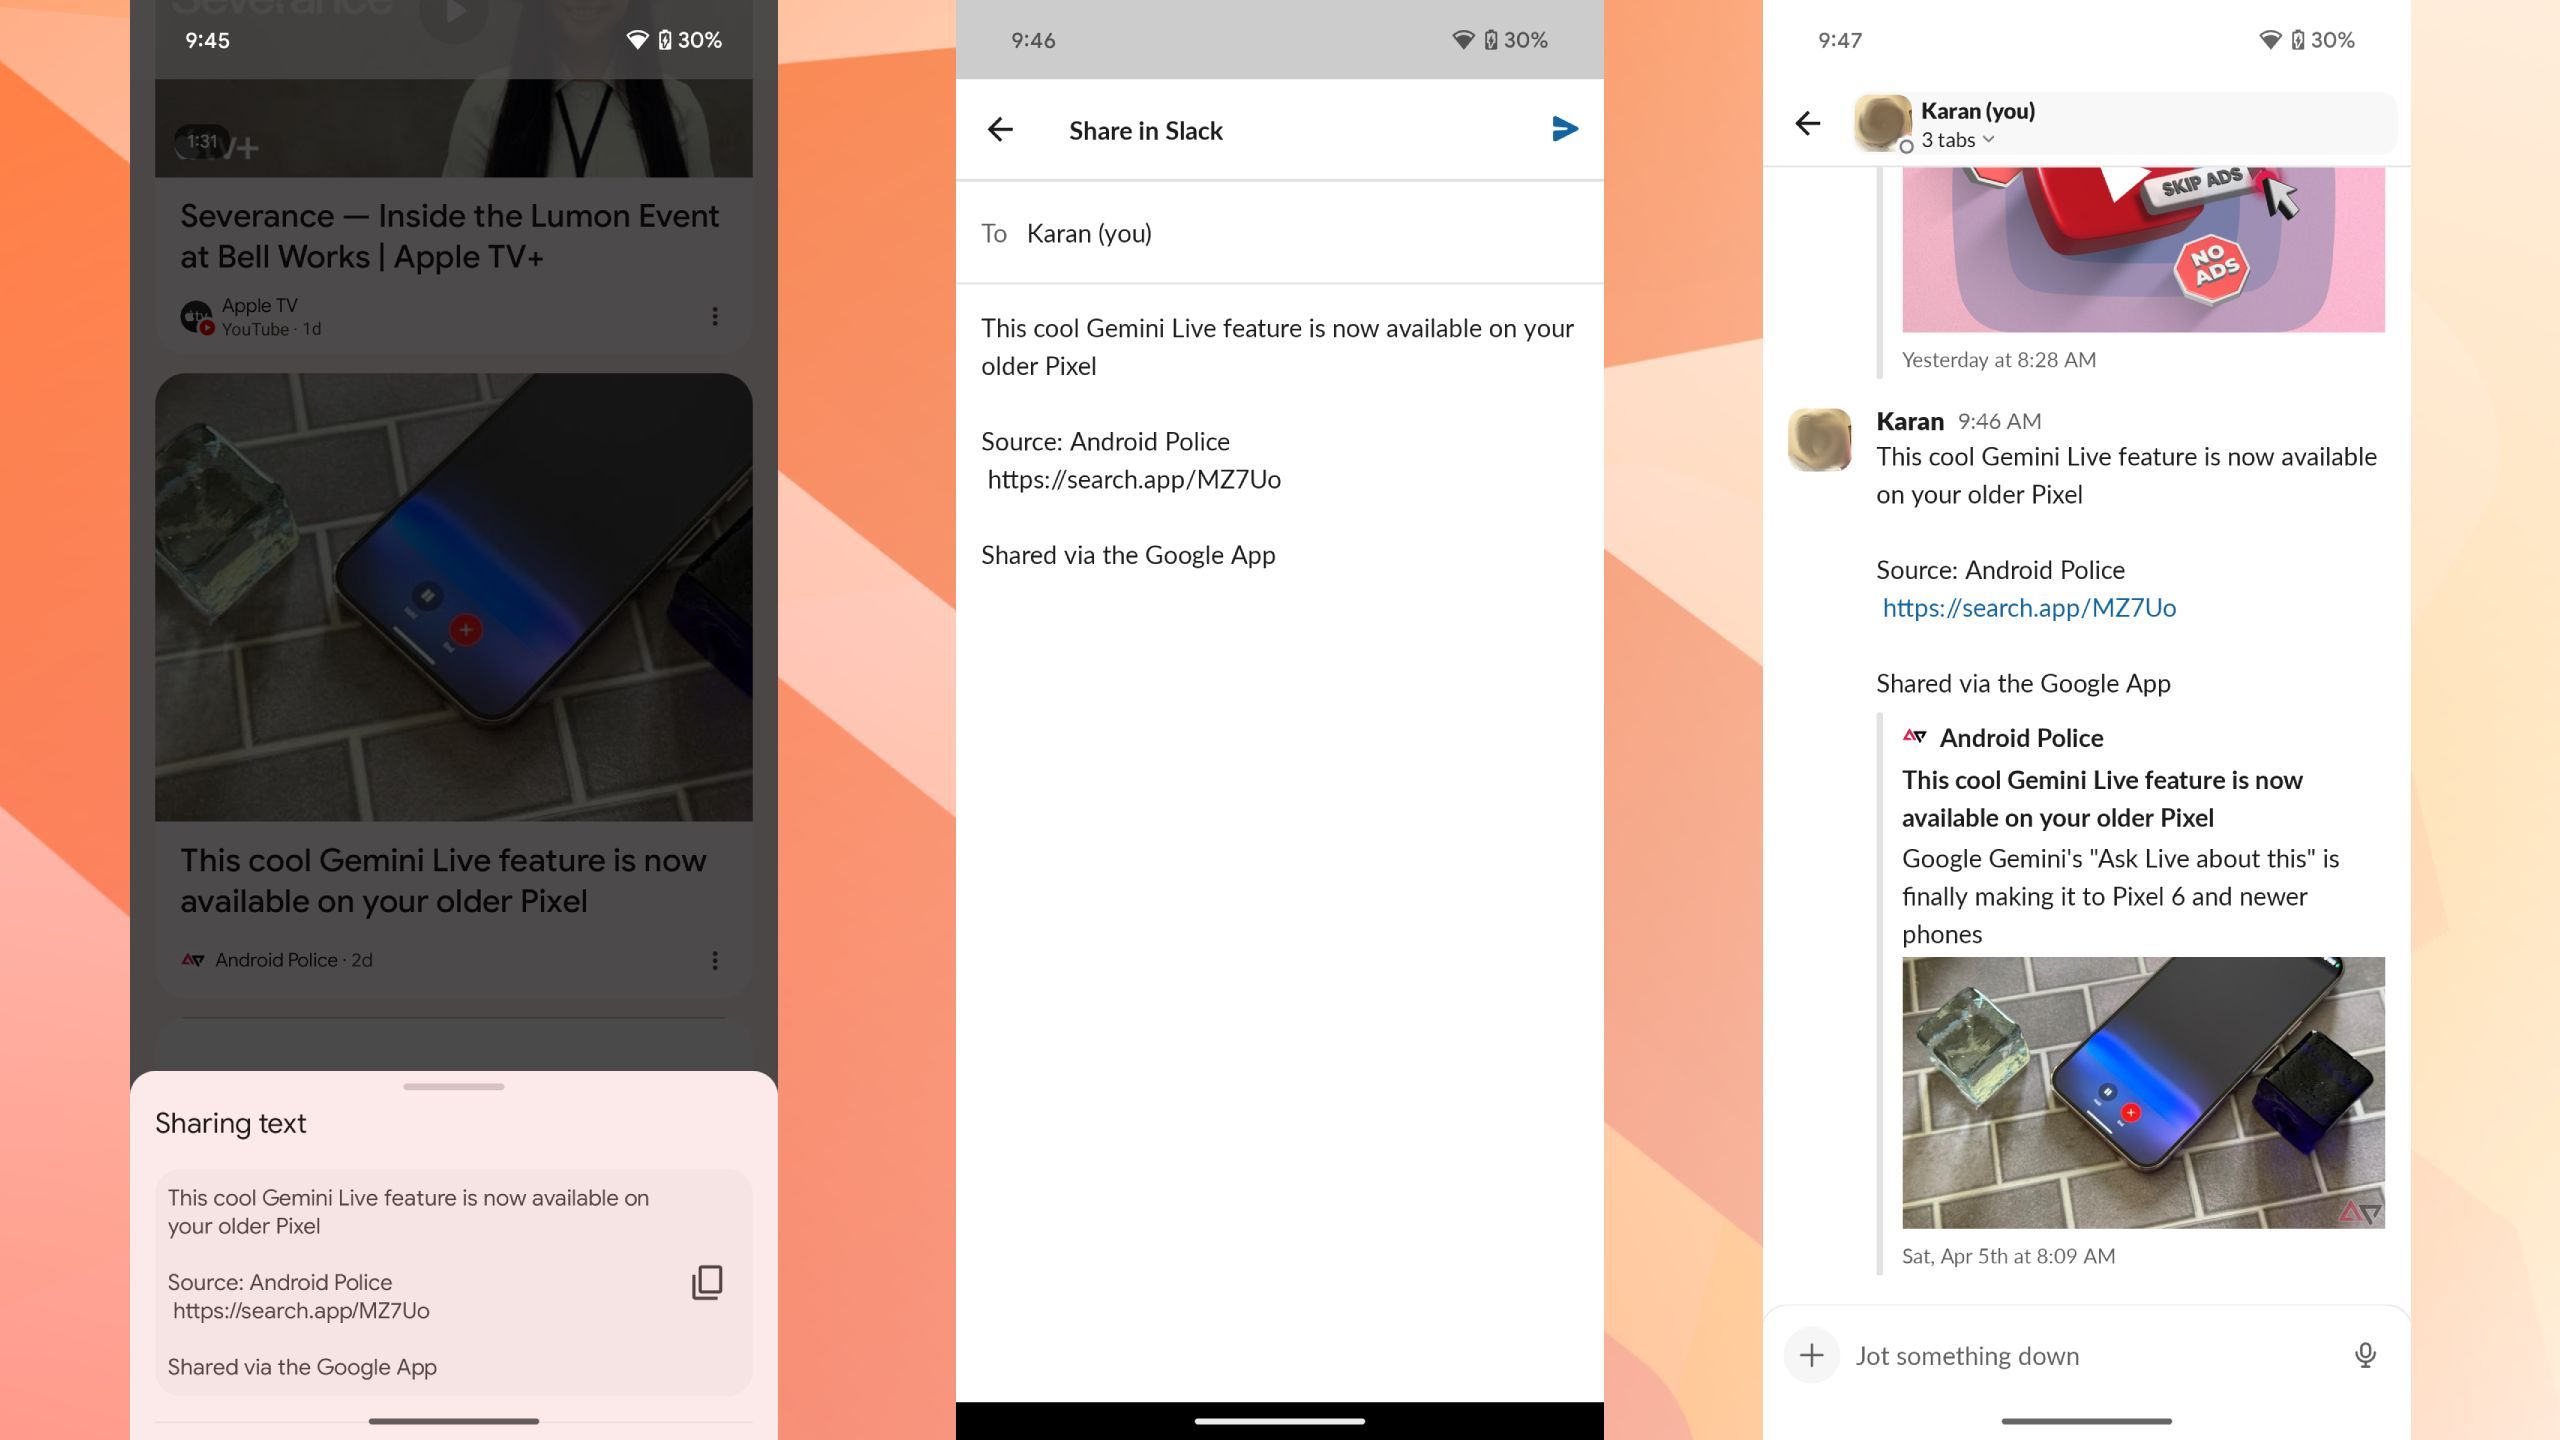This screenshot has height=1440, width=2560.
Task: Open the https://search.app/MZ7Uo link in chat
Action: (x=2028, y=608)
